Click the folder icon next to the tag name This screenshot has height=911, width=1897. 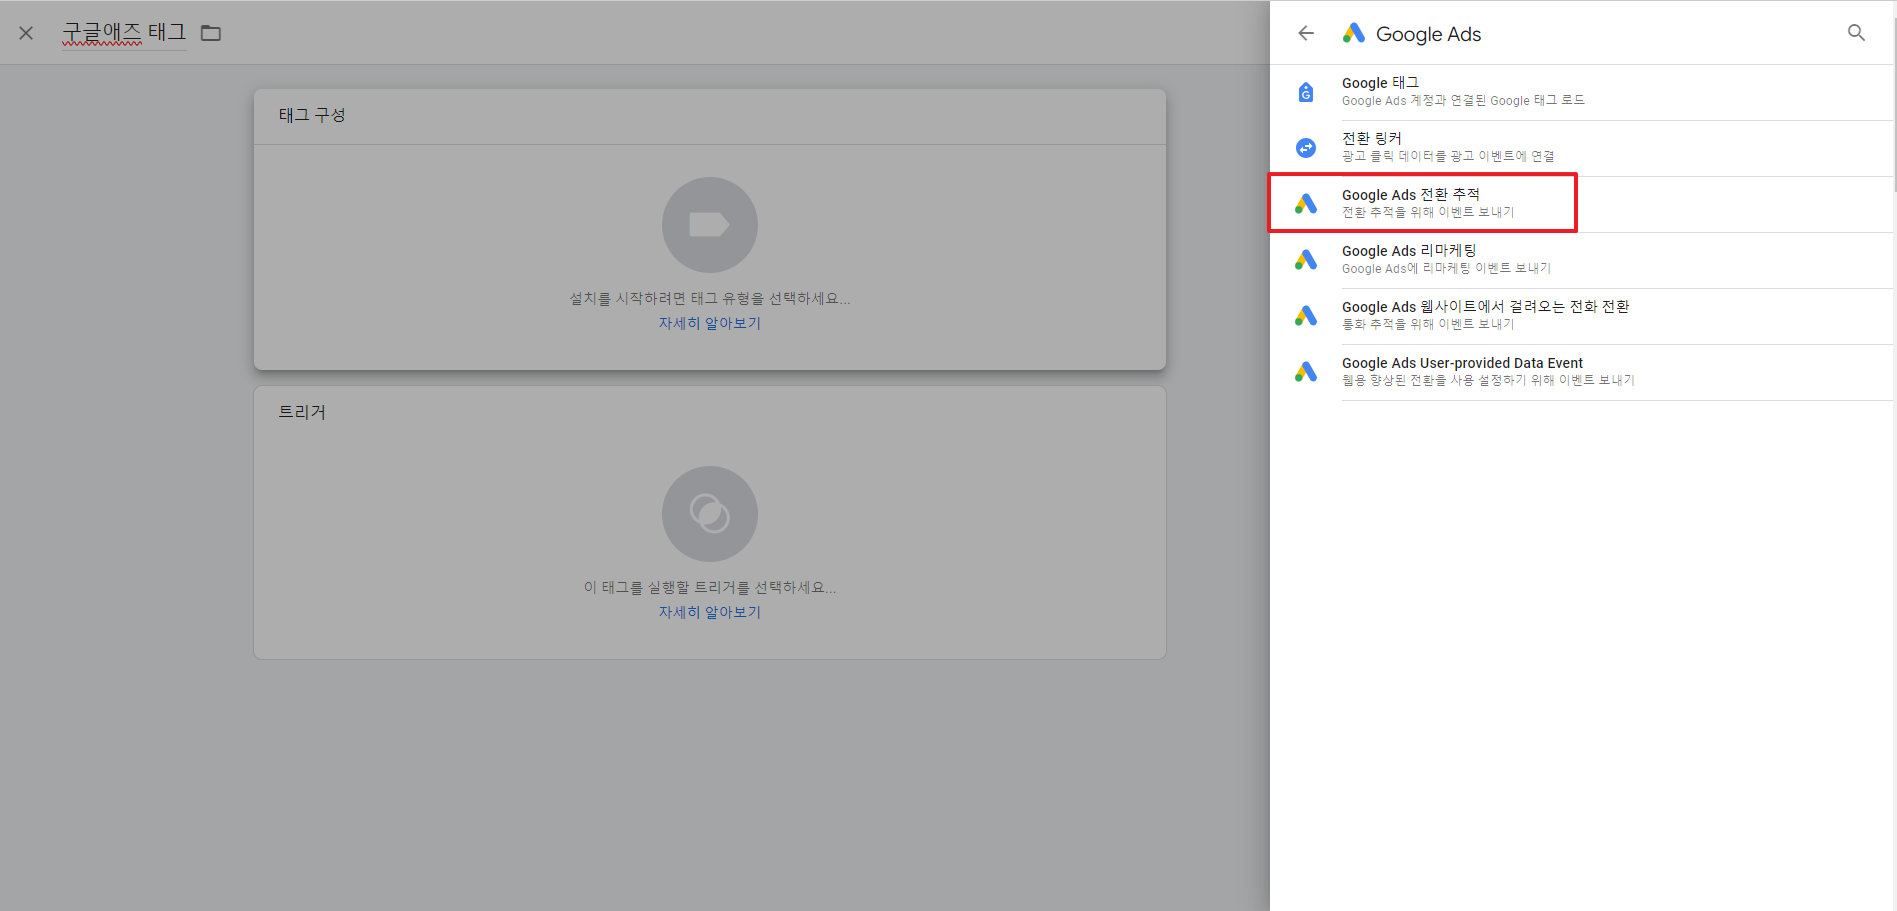211,33
